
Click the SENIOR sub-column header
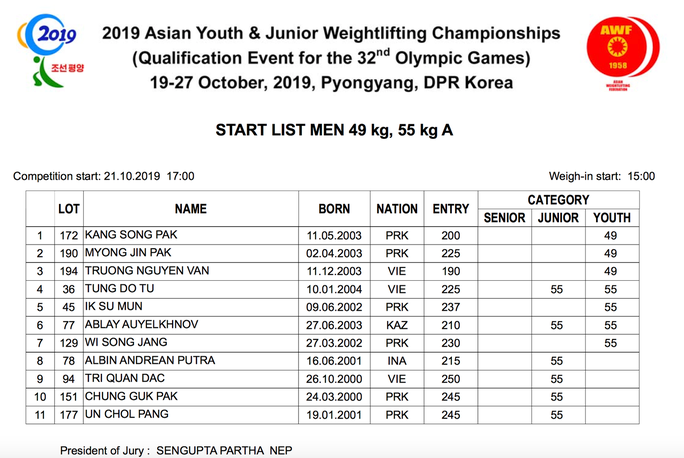[504, 218]
